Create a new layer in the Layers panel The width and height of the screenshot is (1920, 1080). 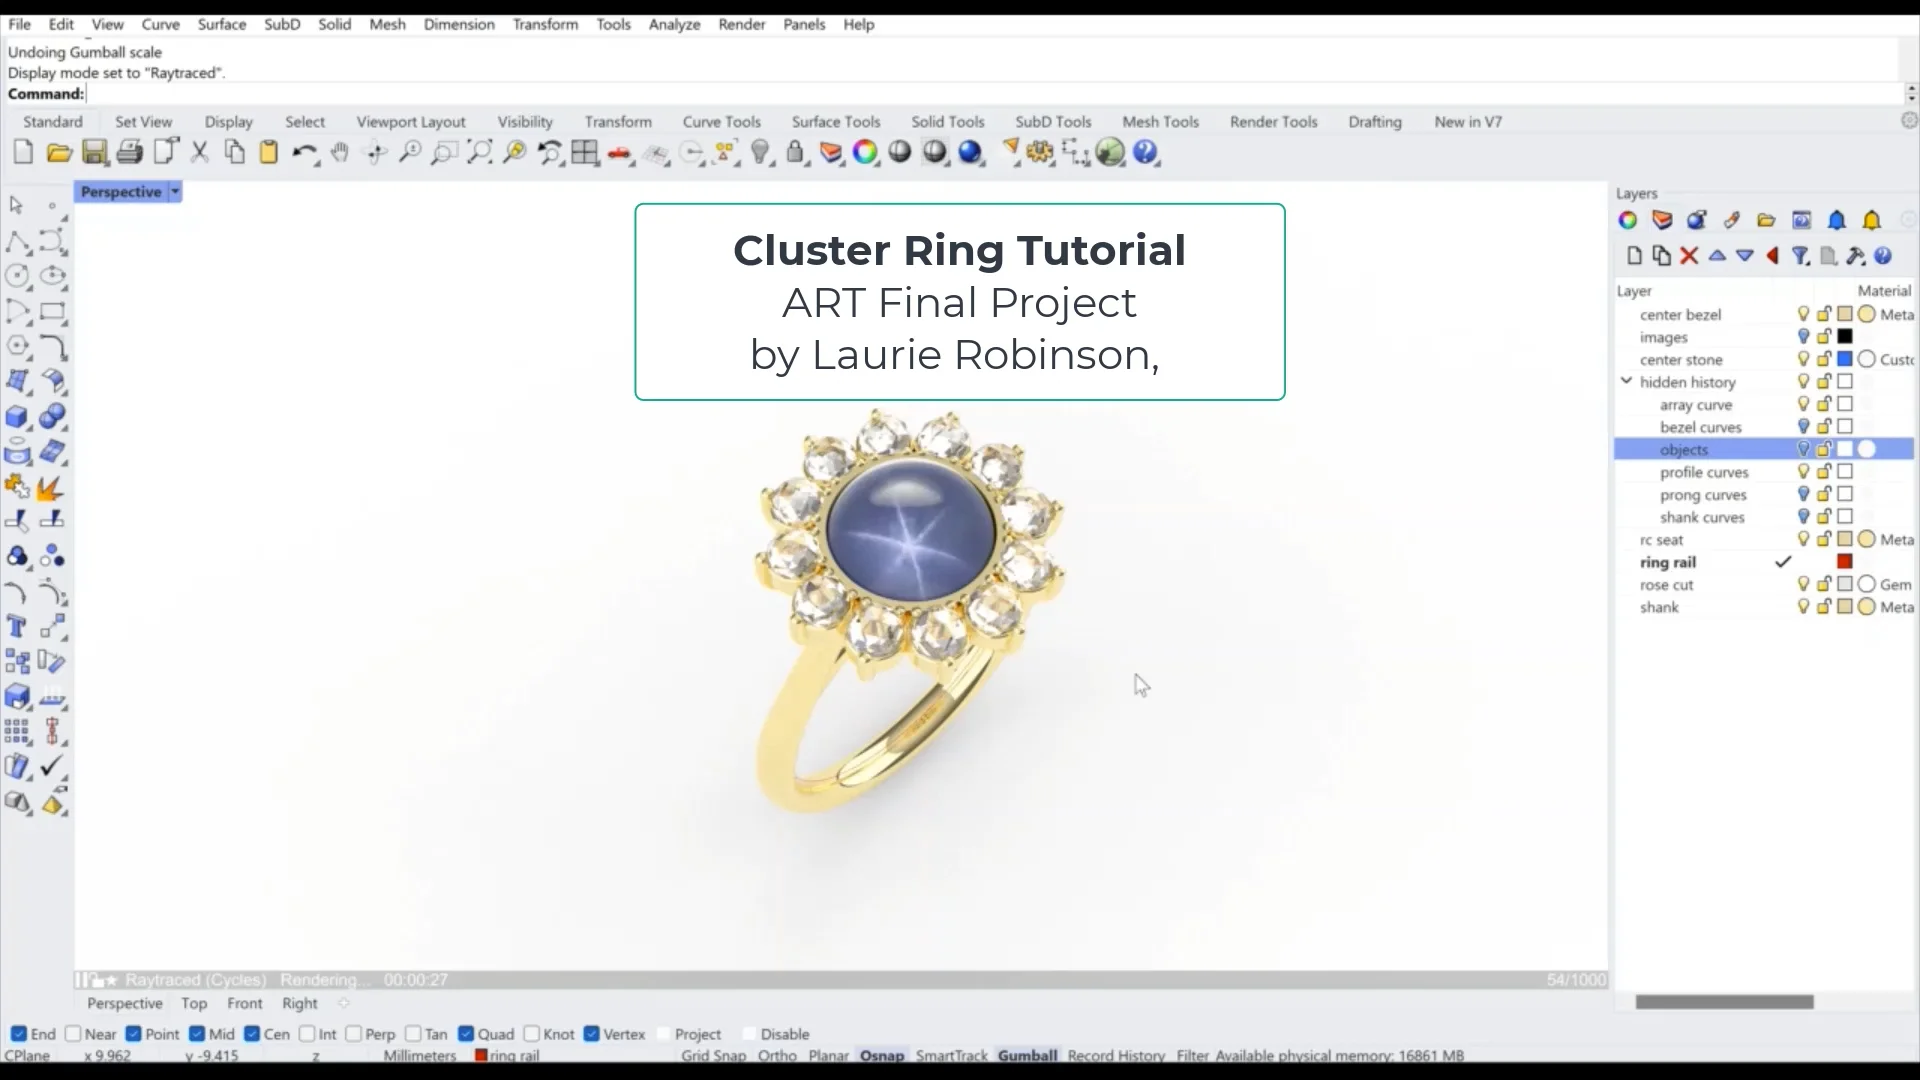(1633, 256)
